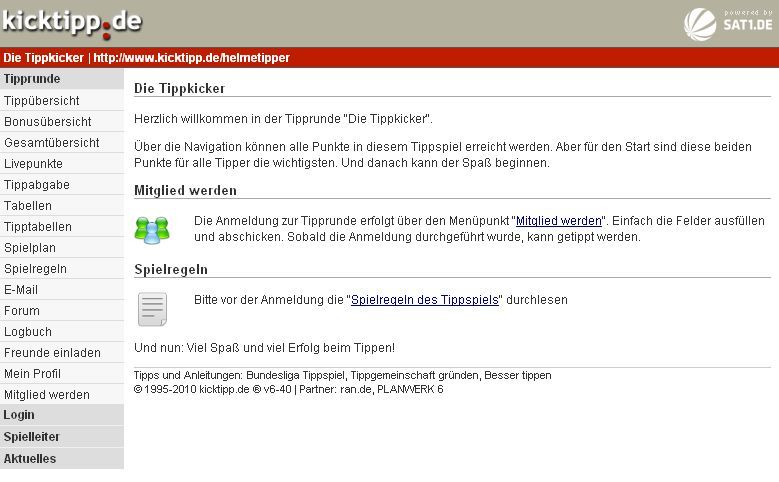779x482 pixels.
Task: Open Tippübersicht in sidebar
Action: click(x=42, y=101)
